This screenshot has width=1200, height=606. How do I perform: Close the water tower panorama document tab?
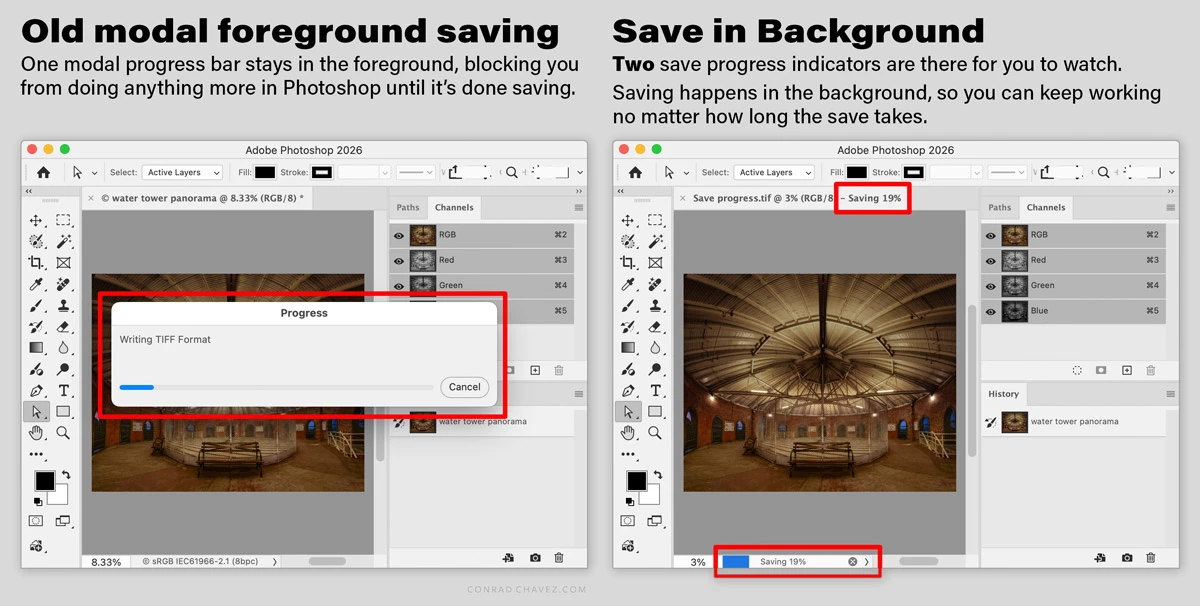pos(90,198)
